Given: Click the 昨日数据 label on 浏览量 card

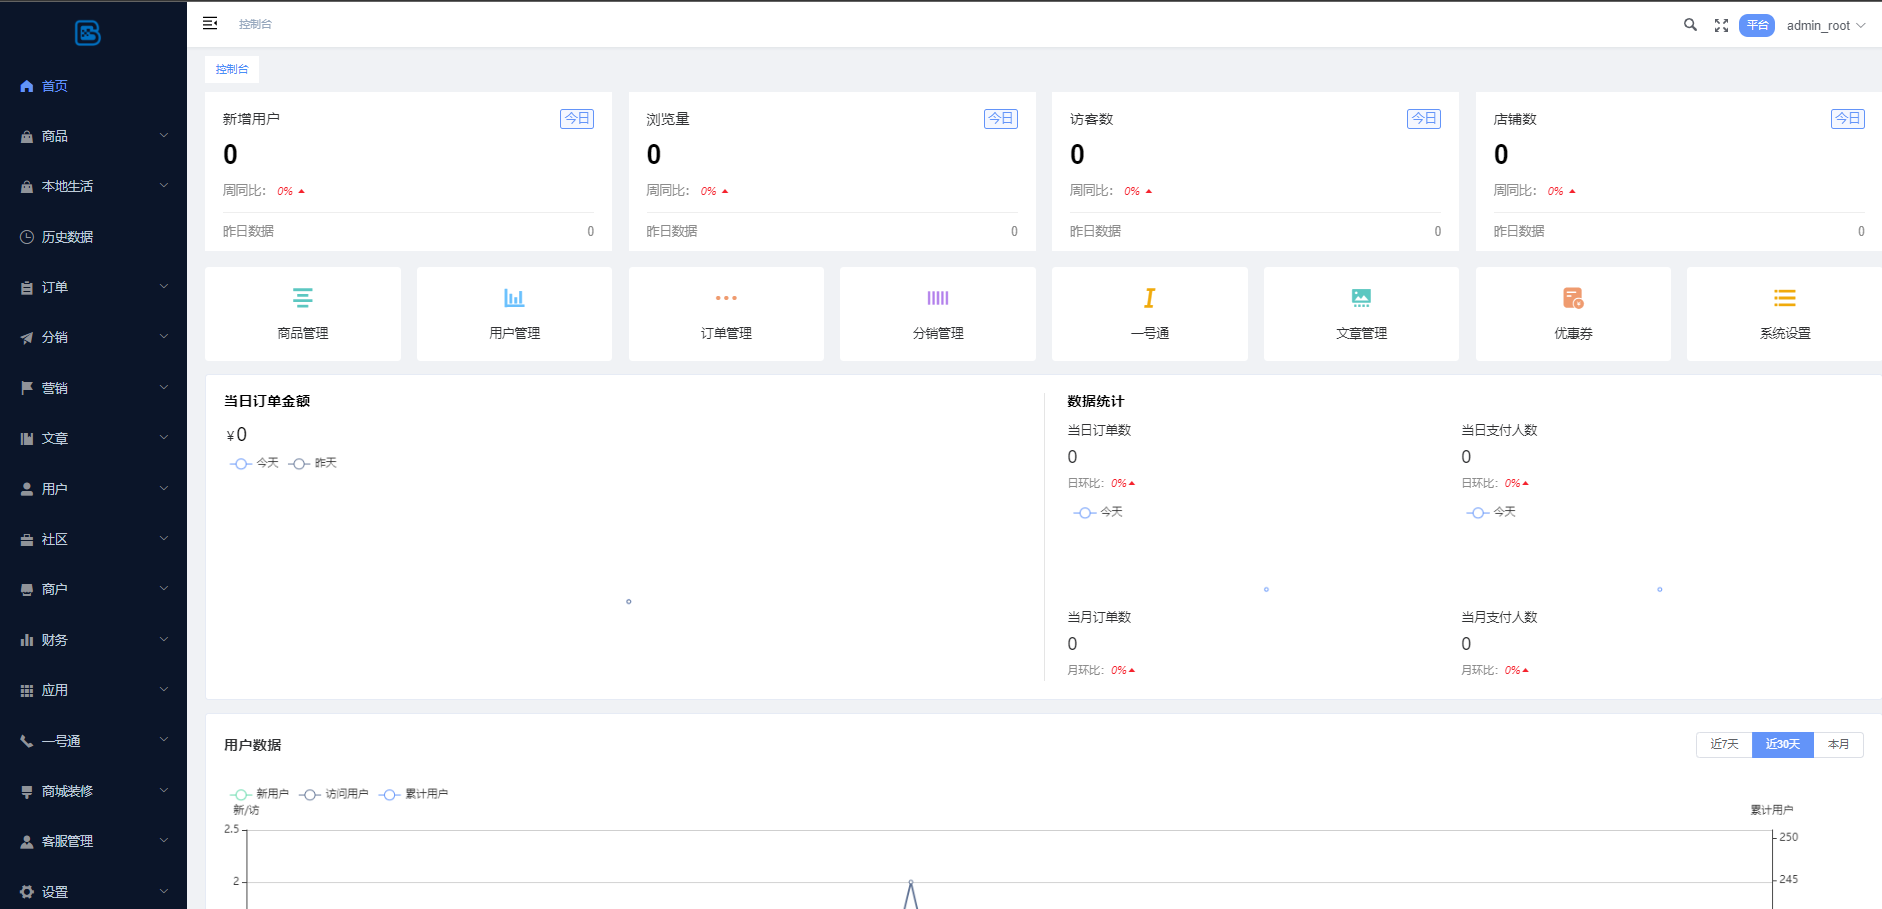Looking at the screenshot, I should coord(672,231).
